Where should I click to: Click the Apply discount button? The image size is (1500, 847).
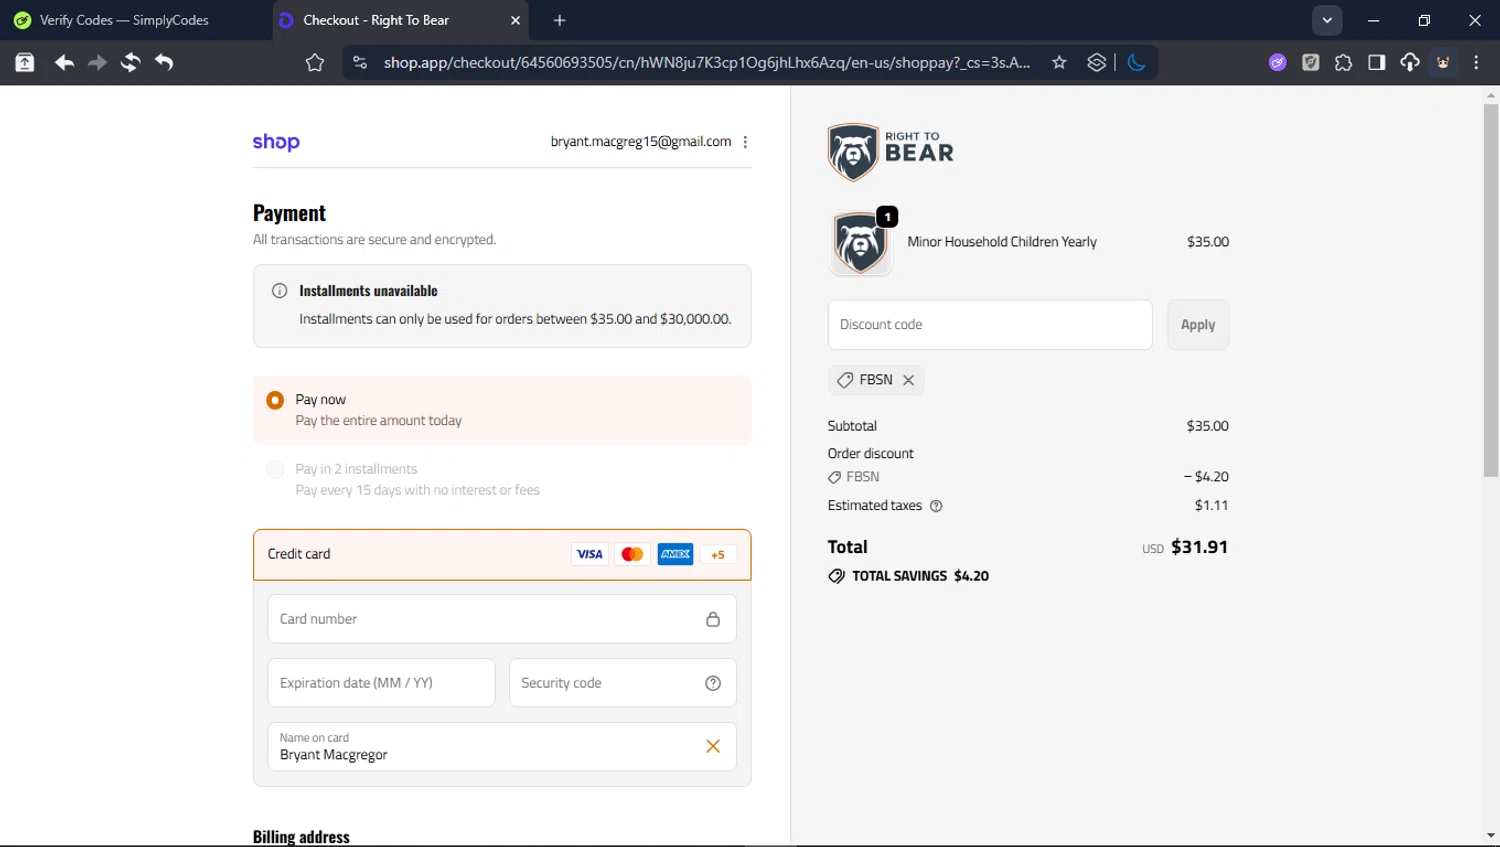pyautogui.click(x=1198, y=325)
